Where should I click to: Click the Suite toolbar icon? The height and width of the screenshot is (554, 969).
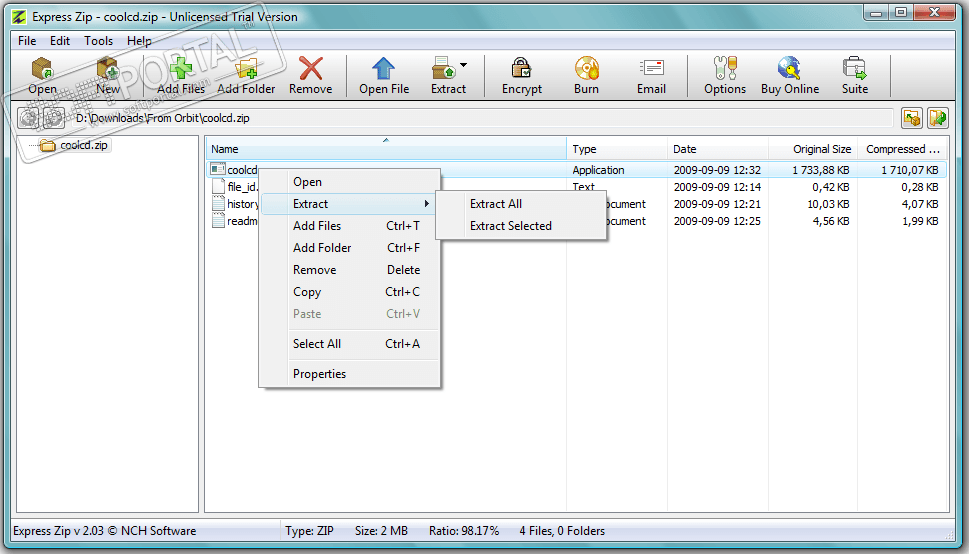click(855, 69)
